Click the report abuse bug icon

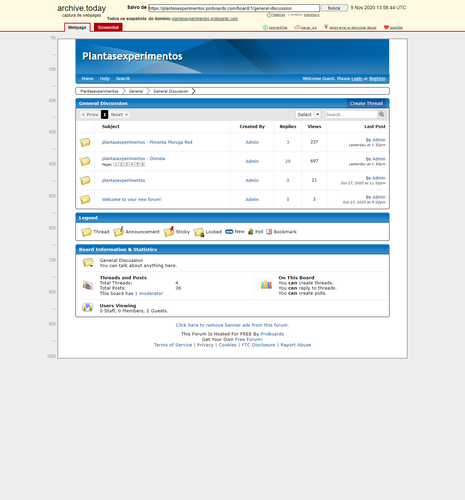[326, 27]
